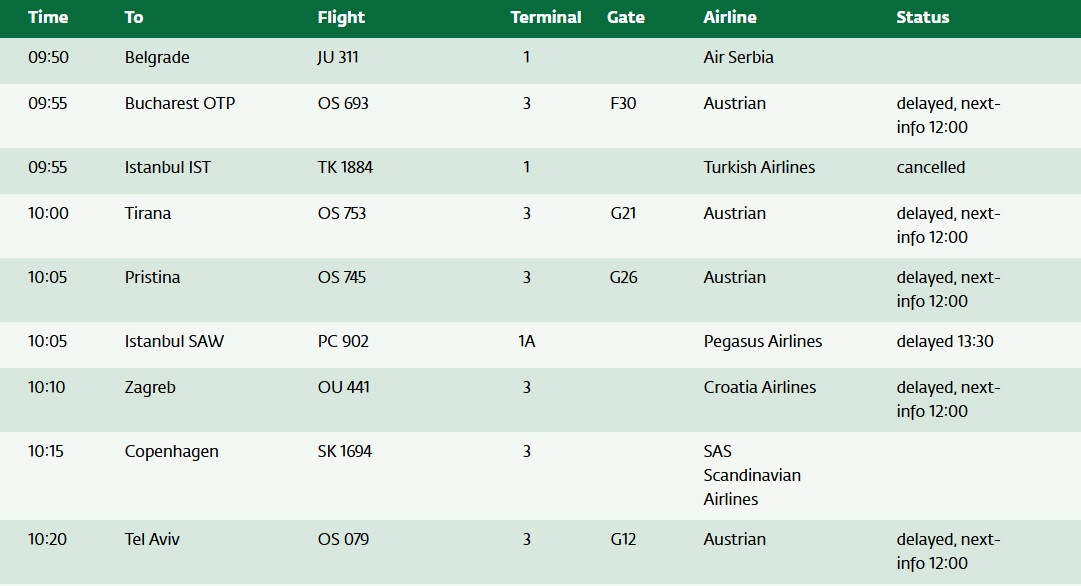
Task: Click the Flight column header
Action: coord(341,17)
